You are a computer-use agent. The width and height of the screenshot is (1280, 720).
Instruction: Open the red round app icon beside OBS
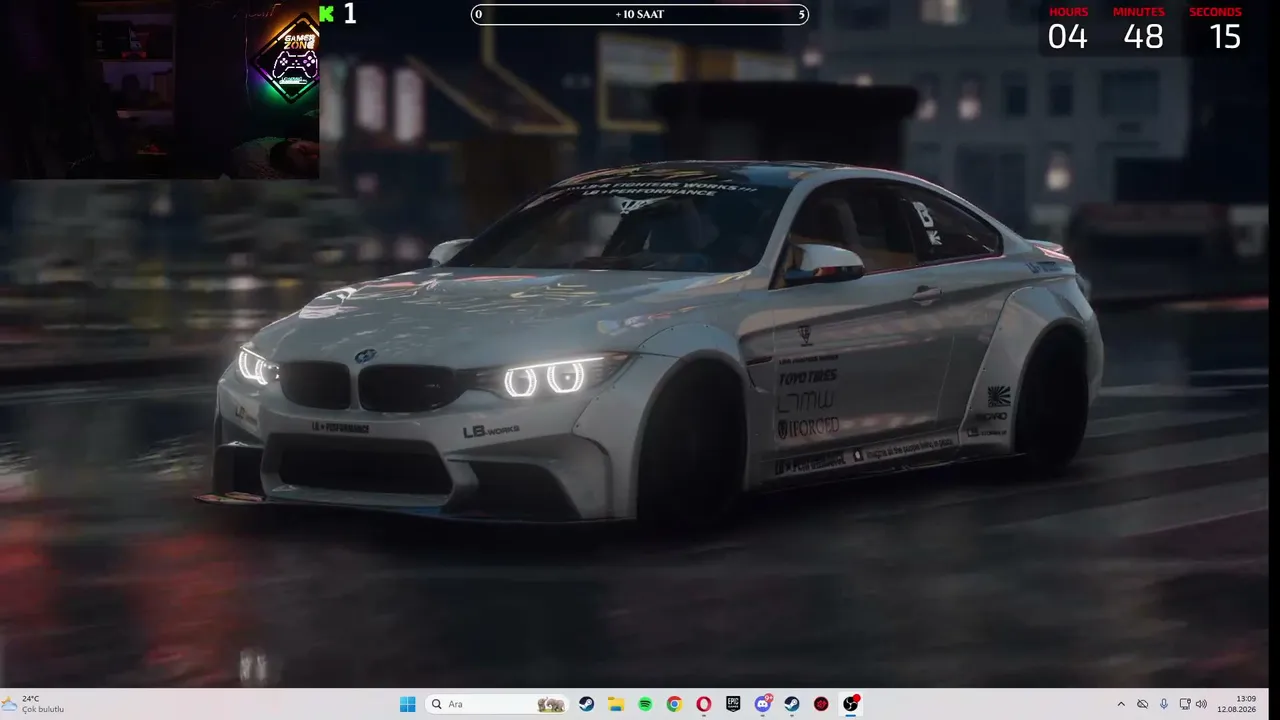click(x=821, y=704)
